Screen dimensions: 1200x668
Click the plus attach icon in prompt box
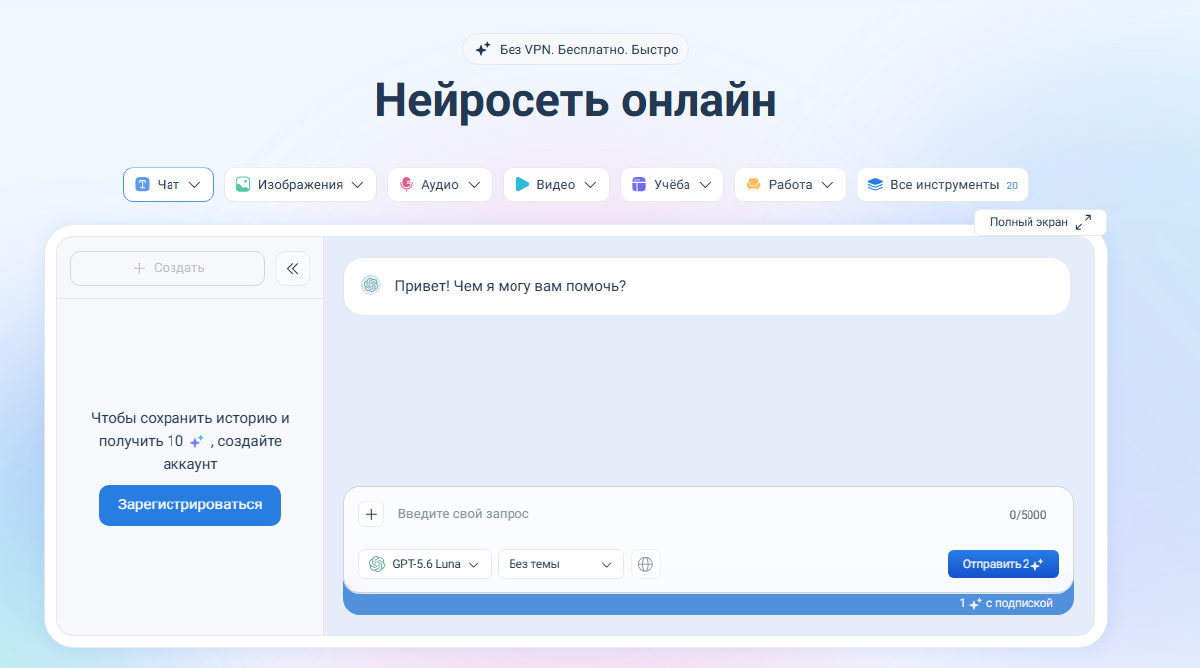[371, 514]
